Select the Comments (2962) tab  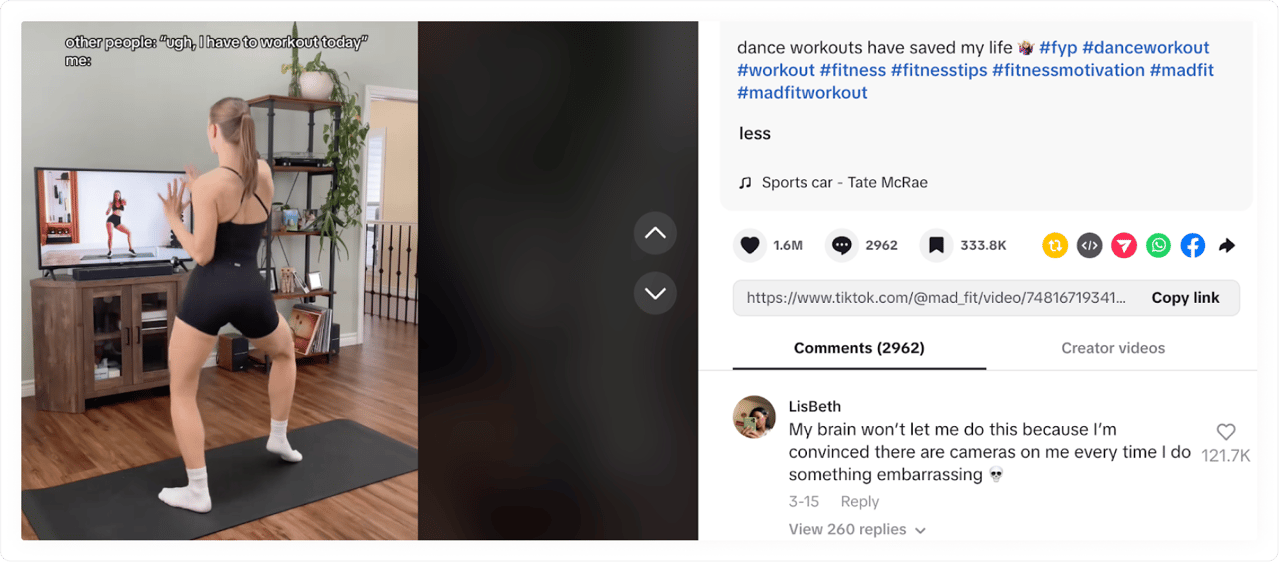coord(859,348)
